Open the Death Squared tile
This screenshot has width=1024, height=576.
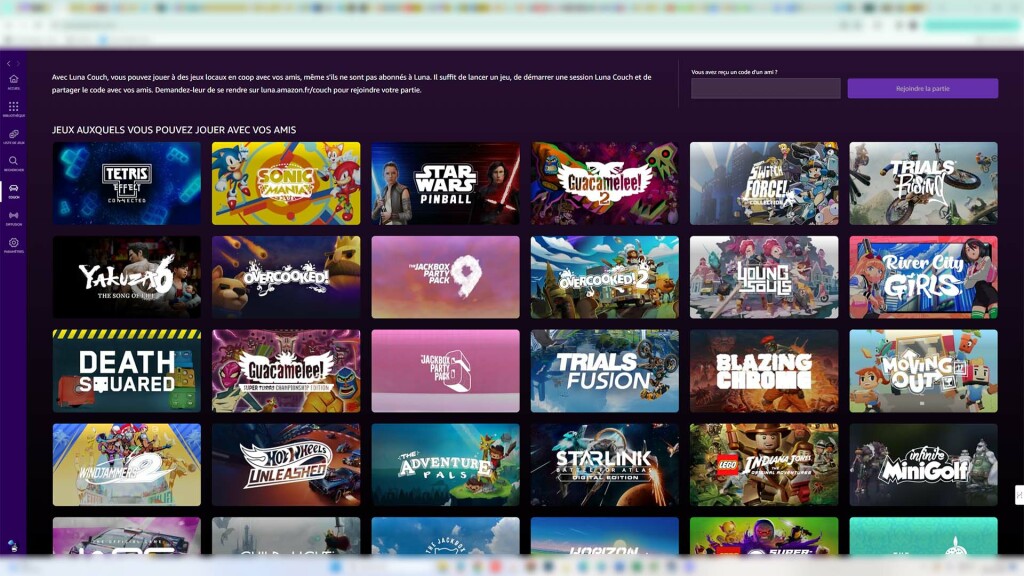pyautogui.click(x=127, y=371)
